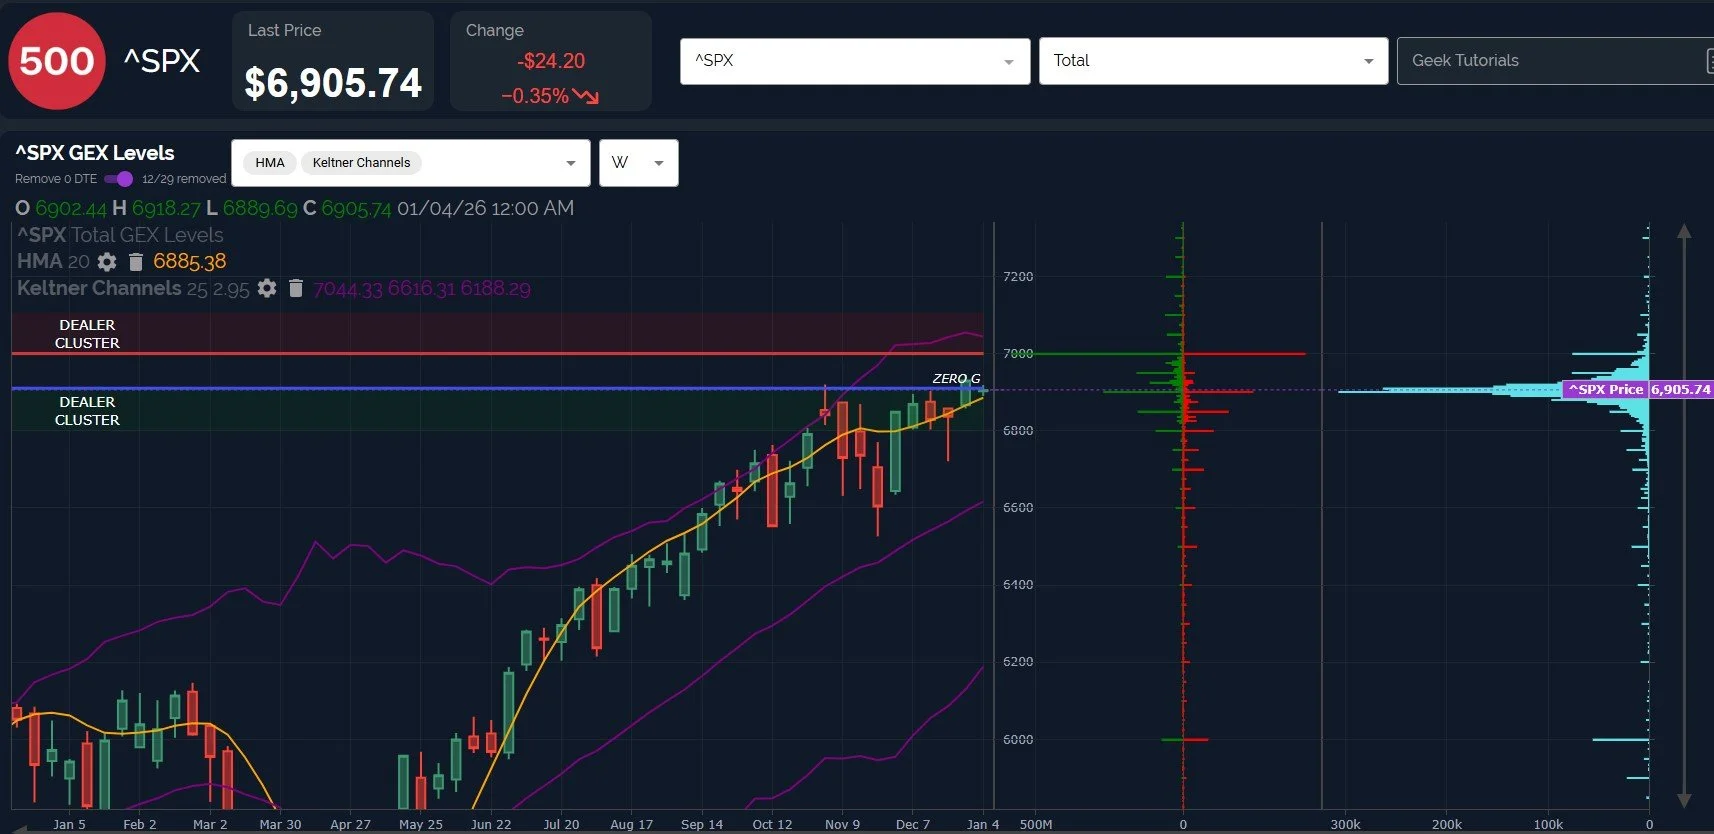Image resolution: width=1714 pixels, height=834 pixels.
Task: Click the down arrow on the right range scrollbar
Action: click(x=1684, y=800)
